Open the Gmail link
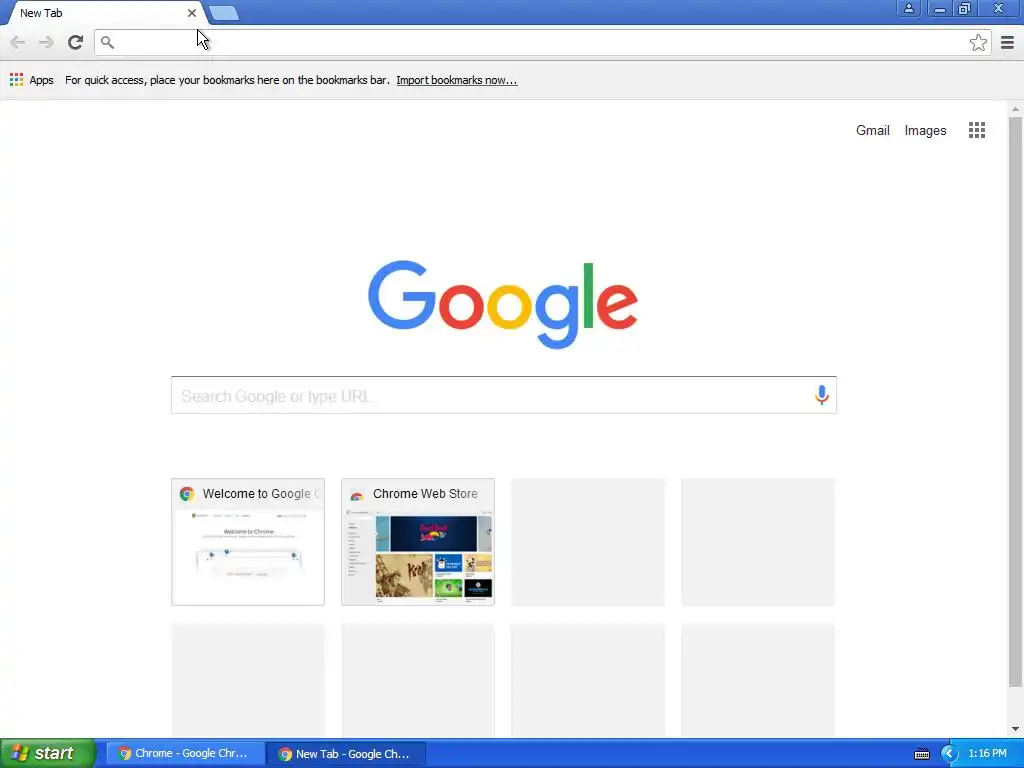 pos(872,130)
